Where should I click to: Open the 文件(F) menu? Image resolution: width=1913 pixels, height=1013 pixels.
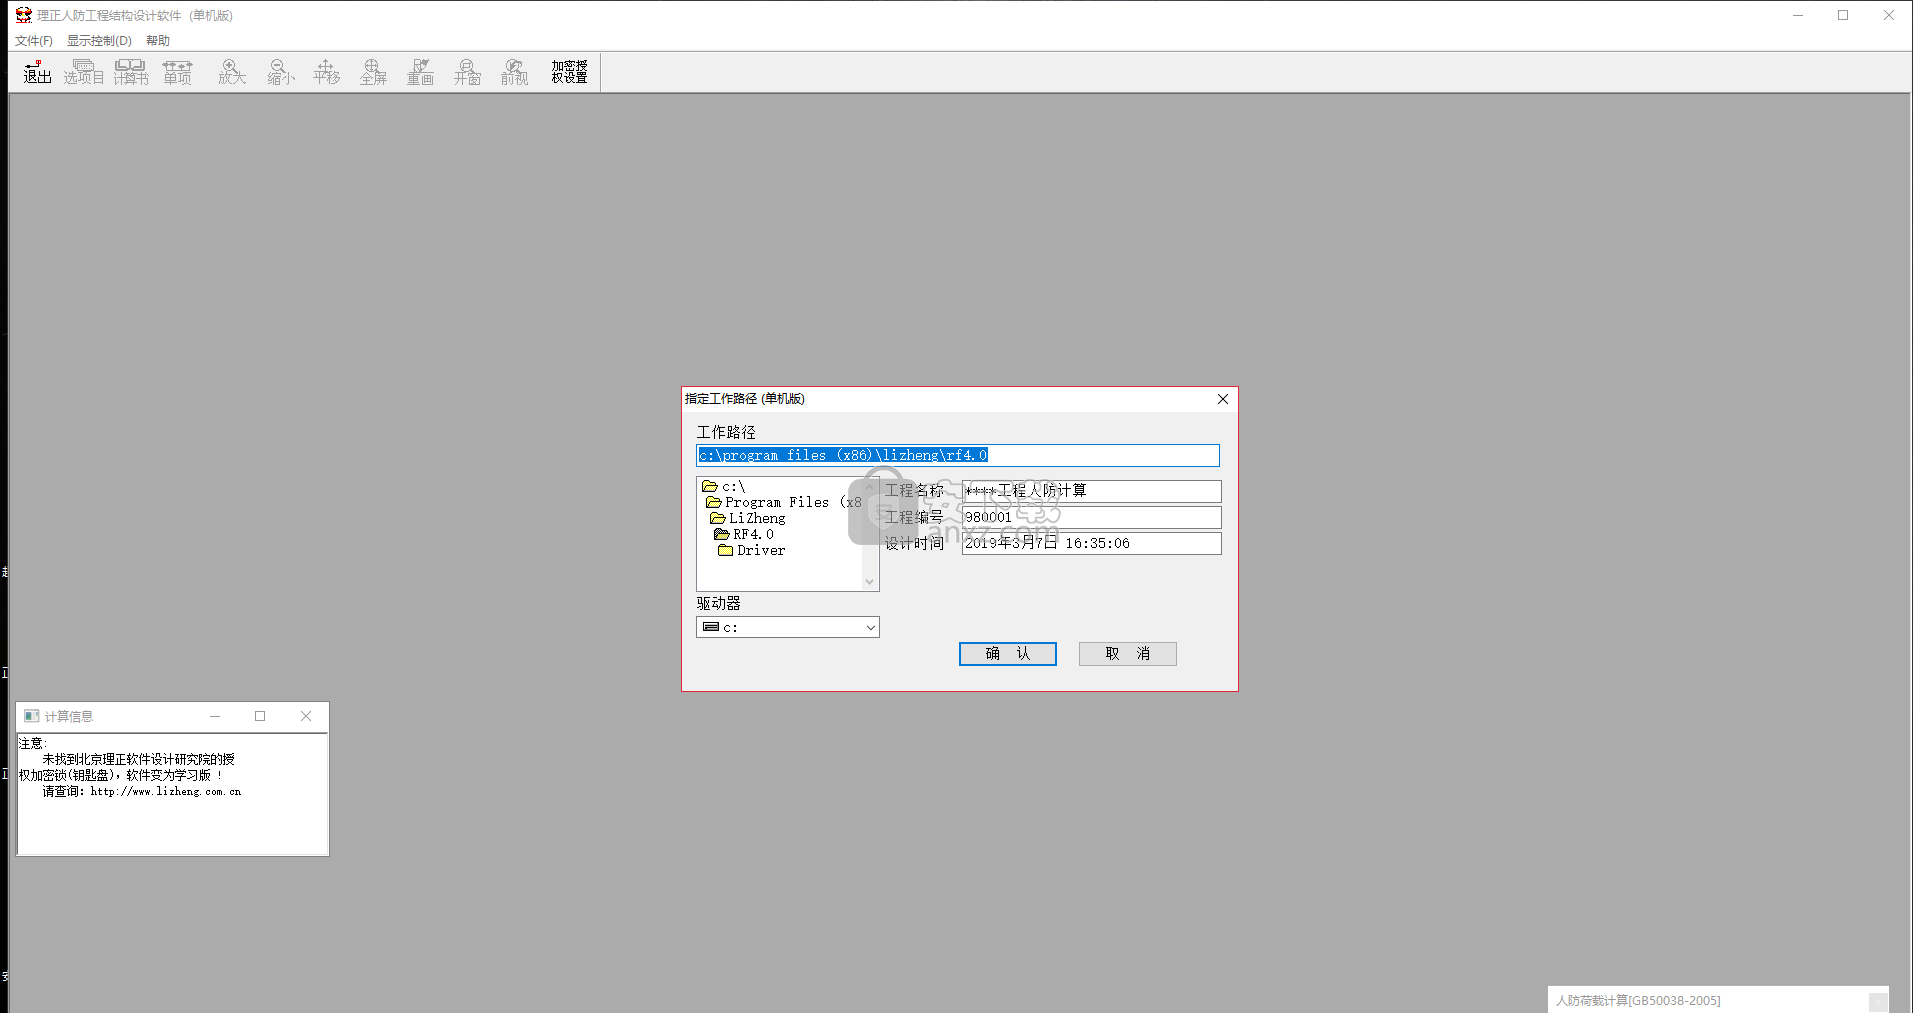tap(34, 41)
